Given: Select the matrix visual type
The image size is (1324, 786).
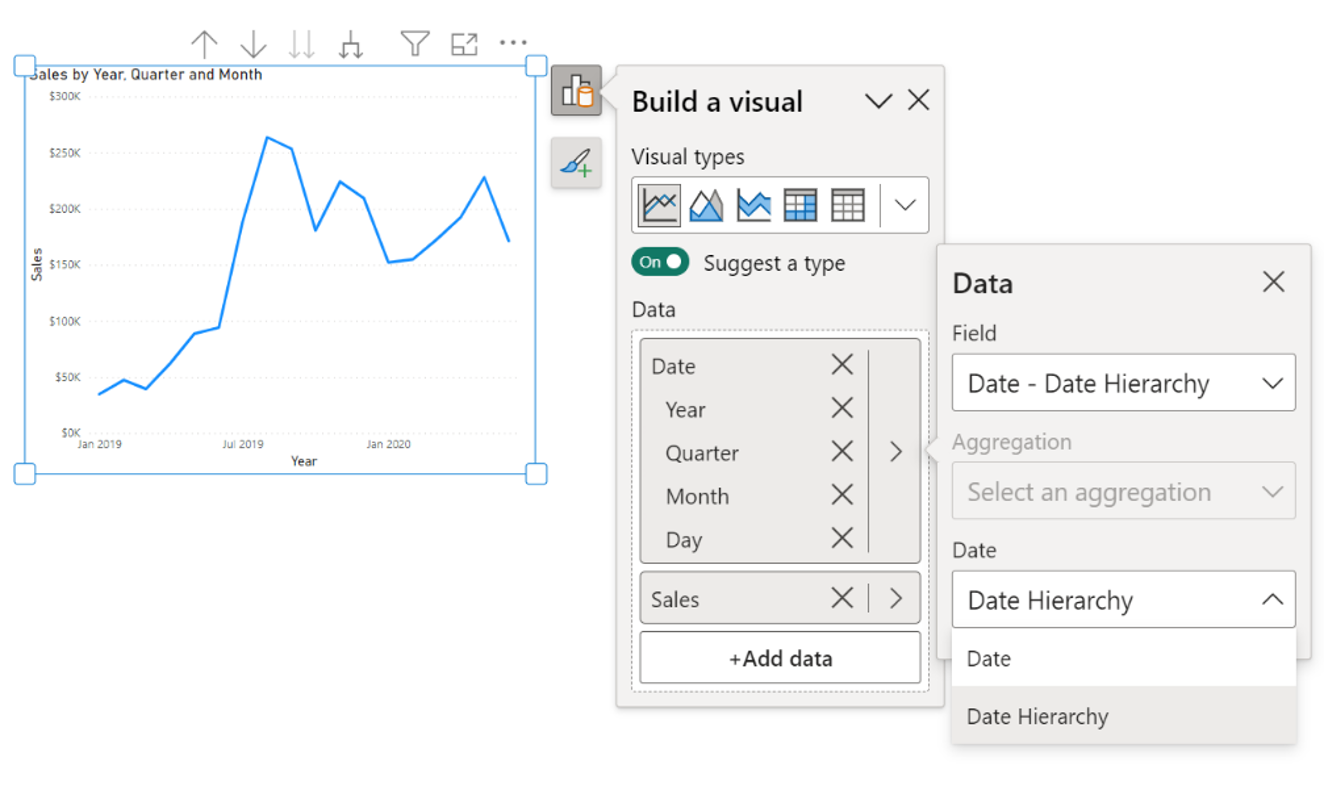Looking at the screenshot, I should 801,205.
